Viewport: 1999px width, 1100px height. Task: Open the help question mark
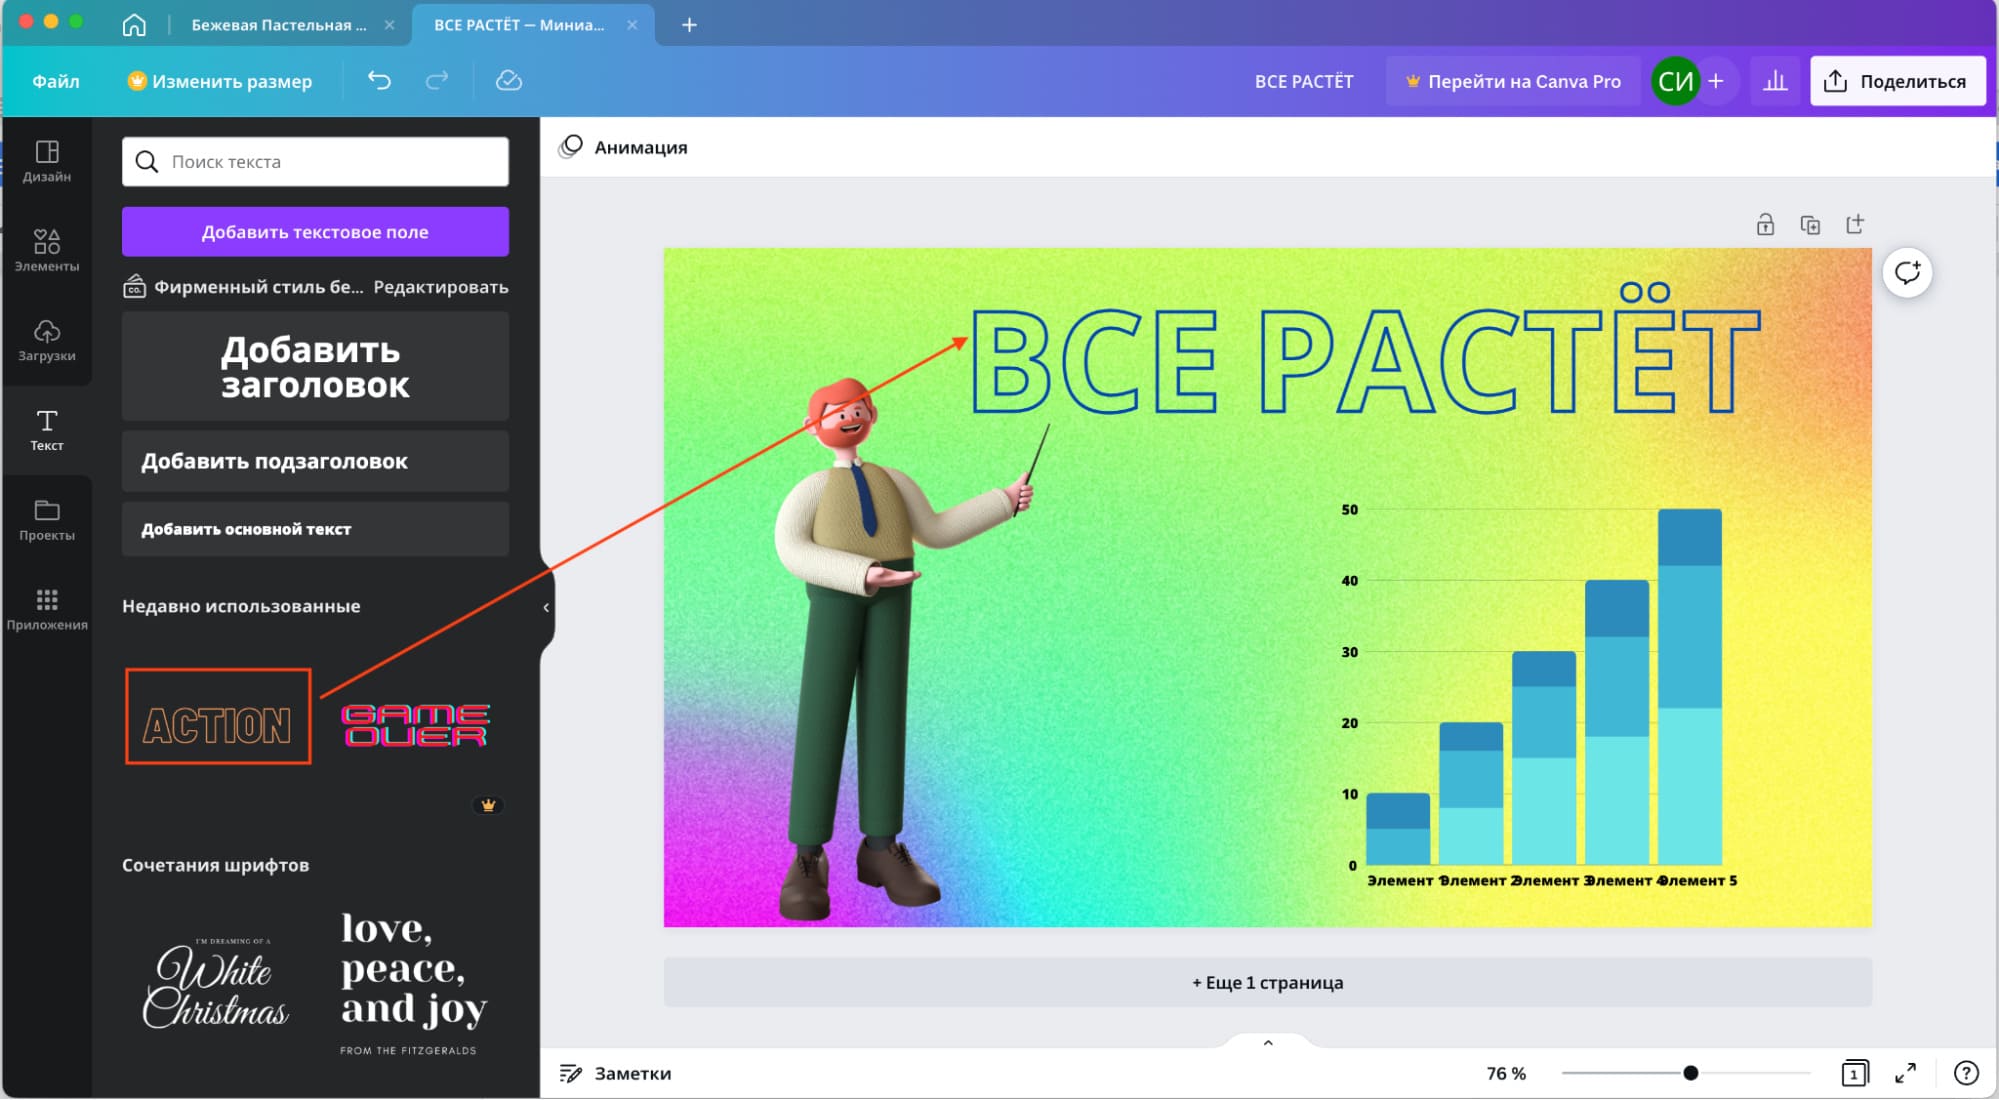coord(1966,1073)
